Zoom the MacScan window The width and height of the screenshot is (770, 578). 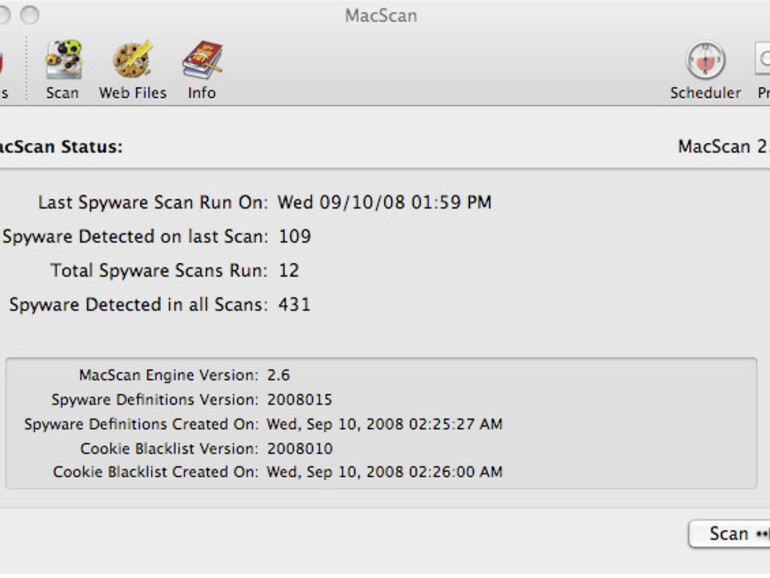click(x=30, y=15)
